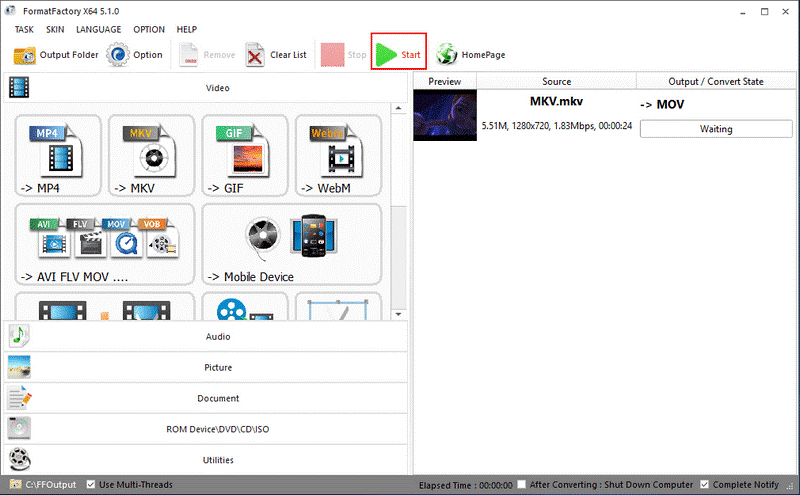Click the Stop toolbar button
The image size is (800, 495).
pyautogui.click(x=343, y=55)
